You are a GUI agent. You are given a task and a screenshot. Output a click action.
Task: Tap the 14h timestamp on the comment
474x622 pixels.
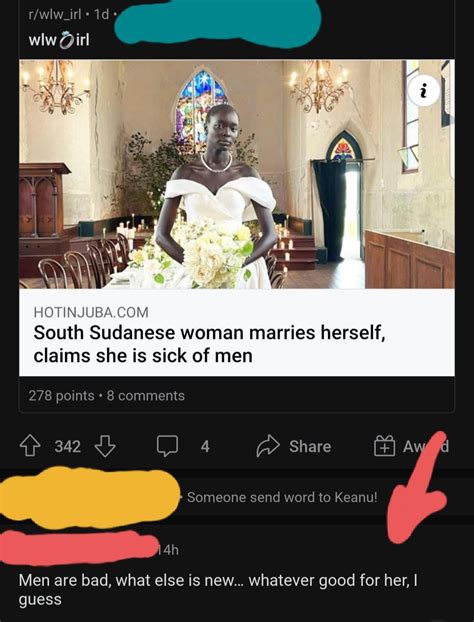point(168,550)
